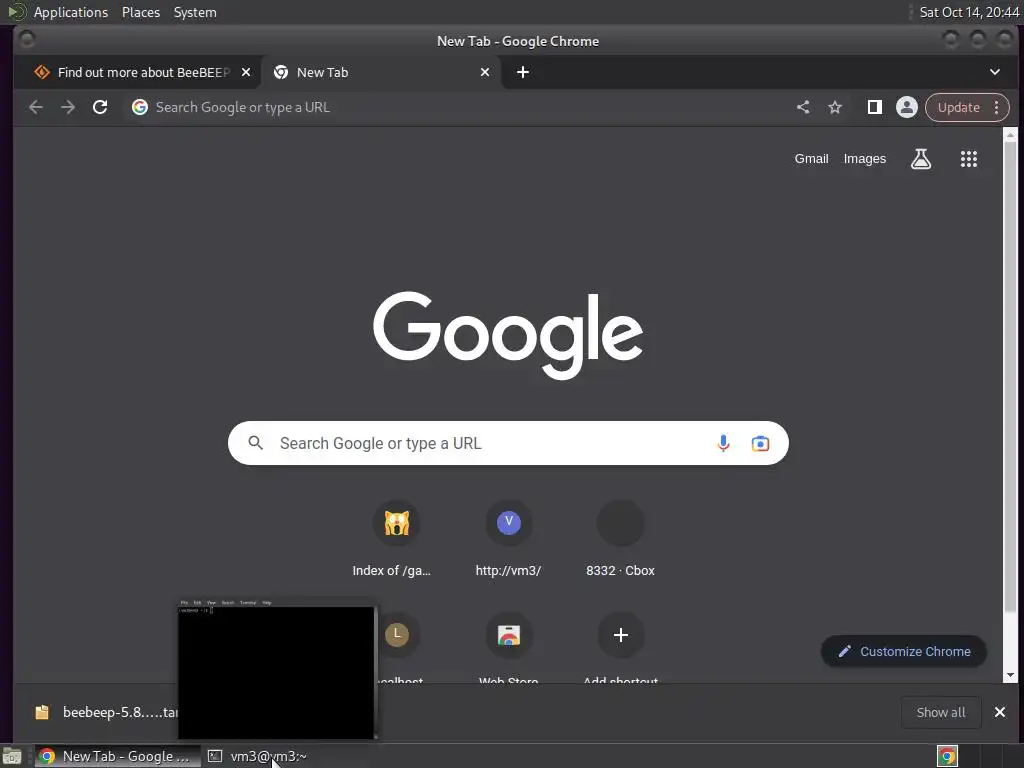The height and width of the screenshot is (768, 1024).
Task: Show desktop icon in bottom panel
Action: click(12, 756)
